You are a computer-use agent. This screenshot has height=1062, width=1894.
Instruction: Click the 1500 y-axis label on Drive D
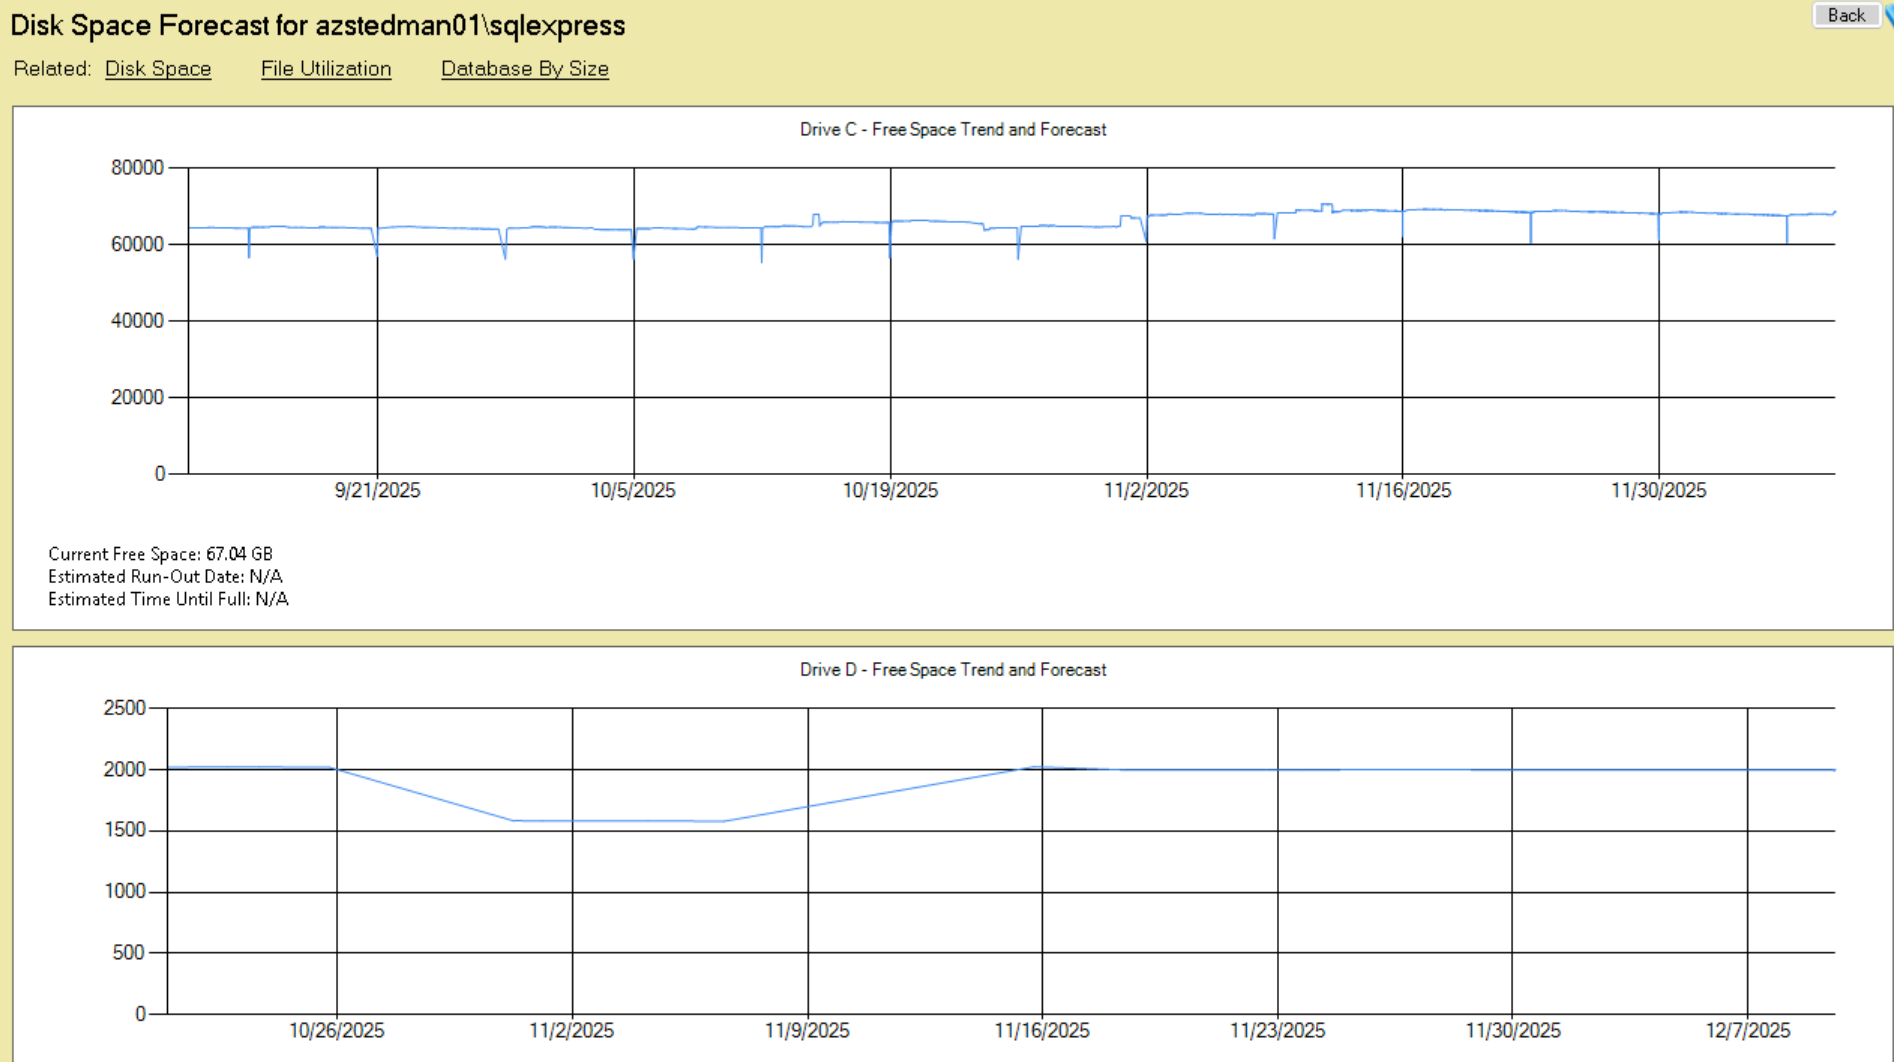[125, 831]
